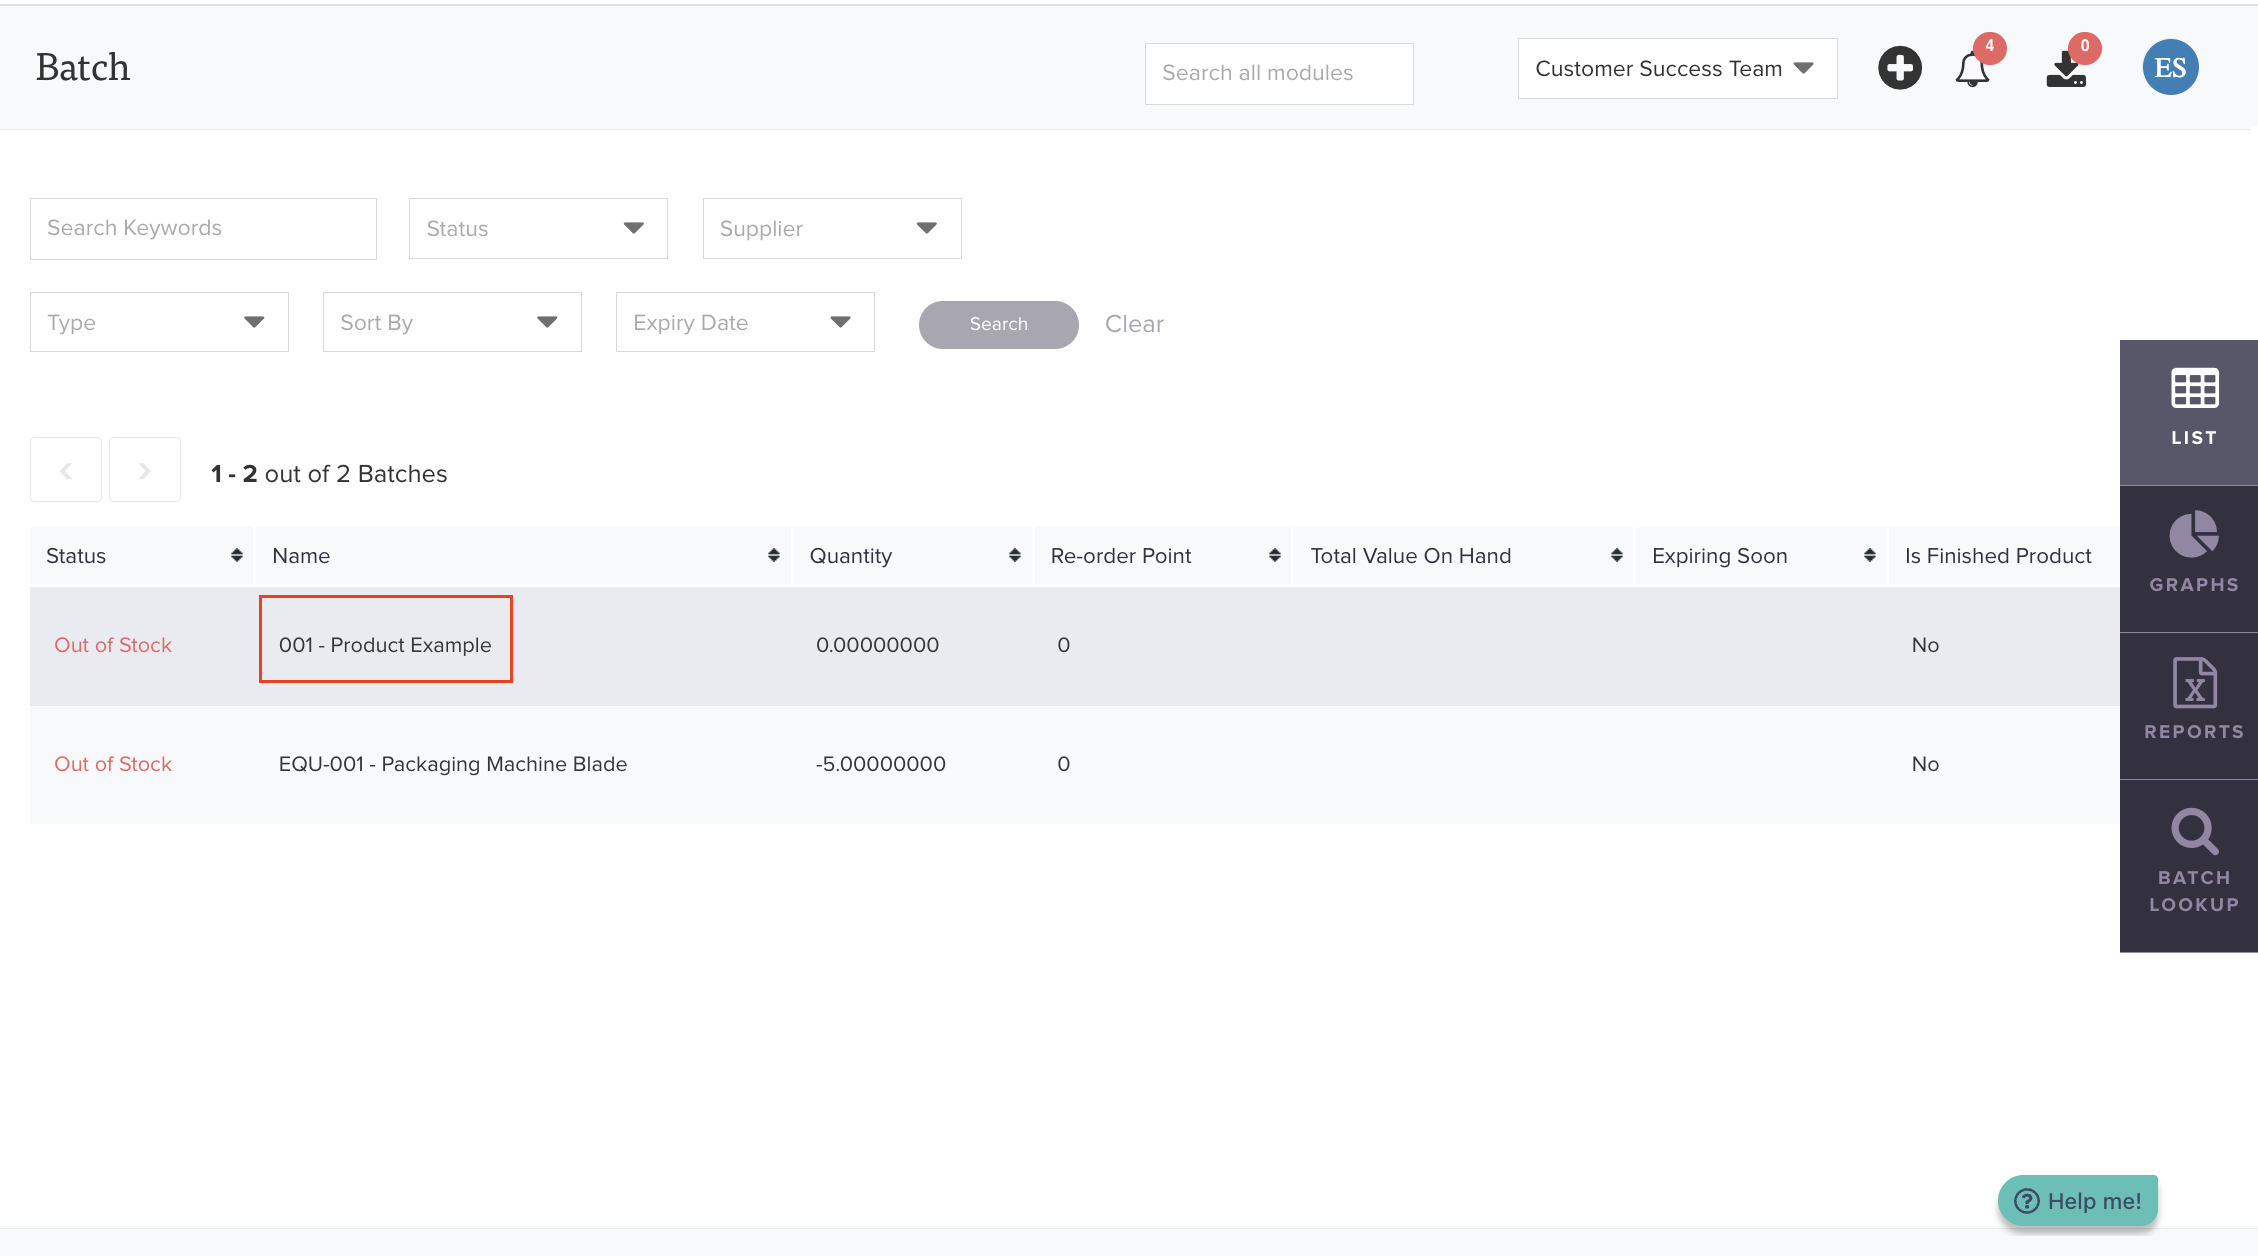2258x1256 pixels.
Task: Sort by Re-order Point column arrows
Action: click(x=1274, y=555)
